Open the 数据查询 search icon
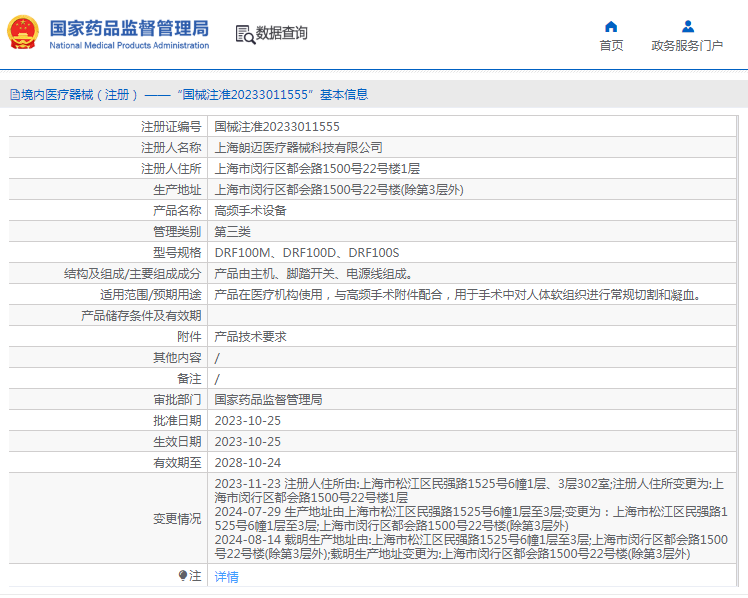Screen dimensions: 748x598 pyautogui.click(x=245, y=34)
